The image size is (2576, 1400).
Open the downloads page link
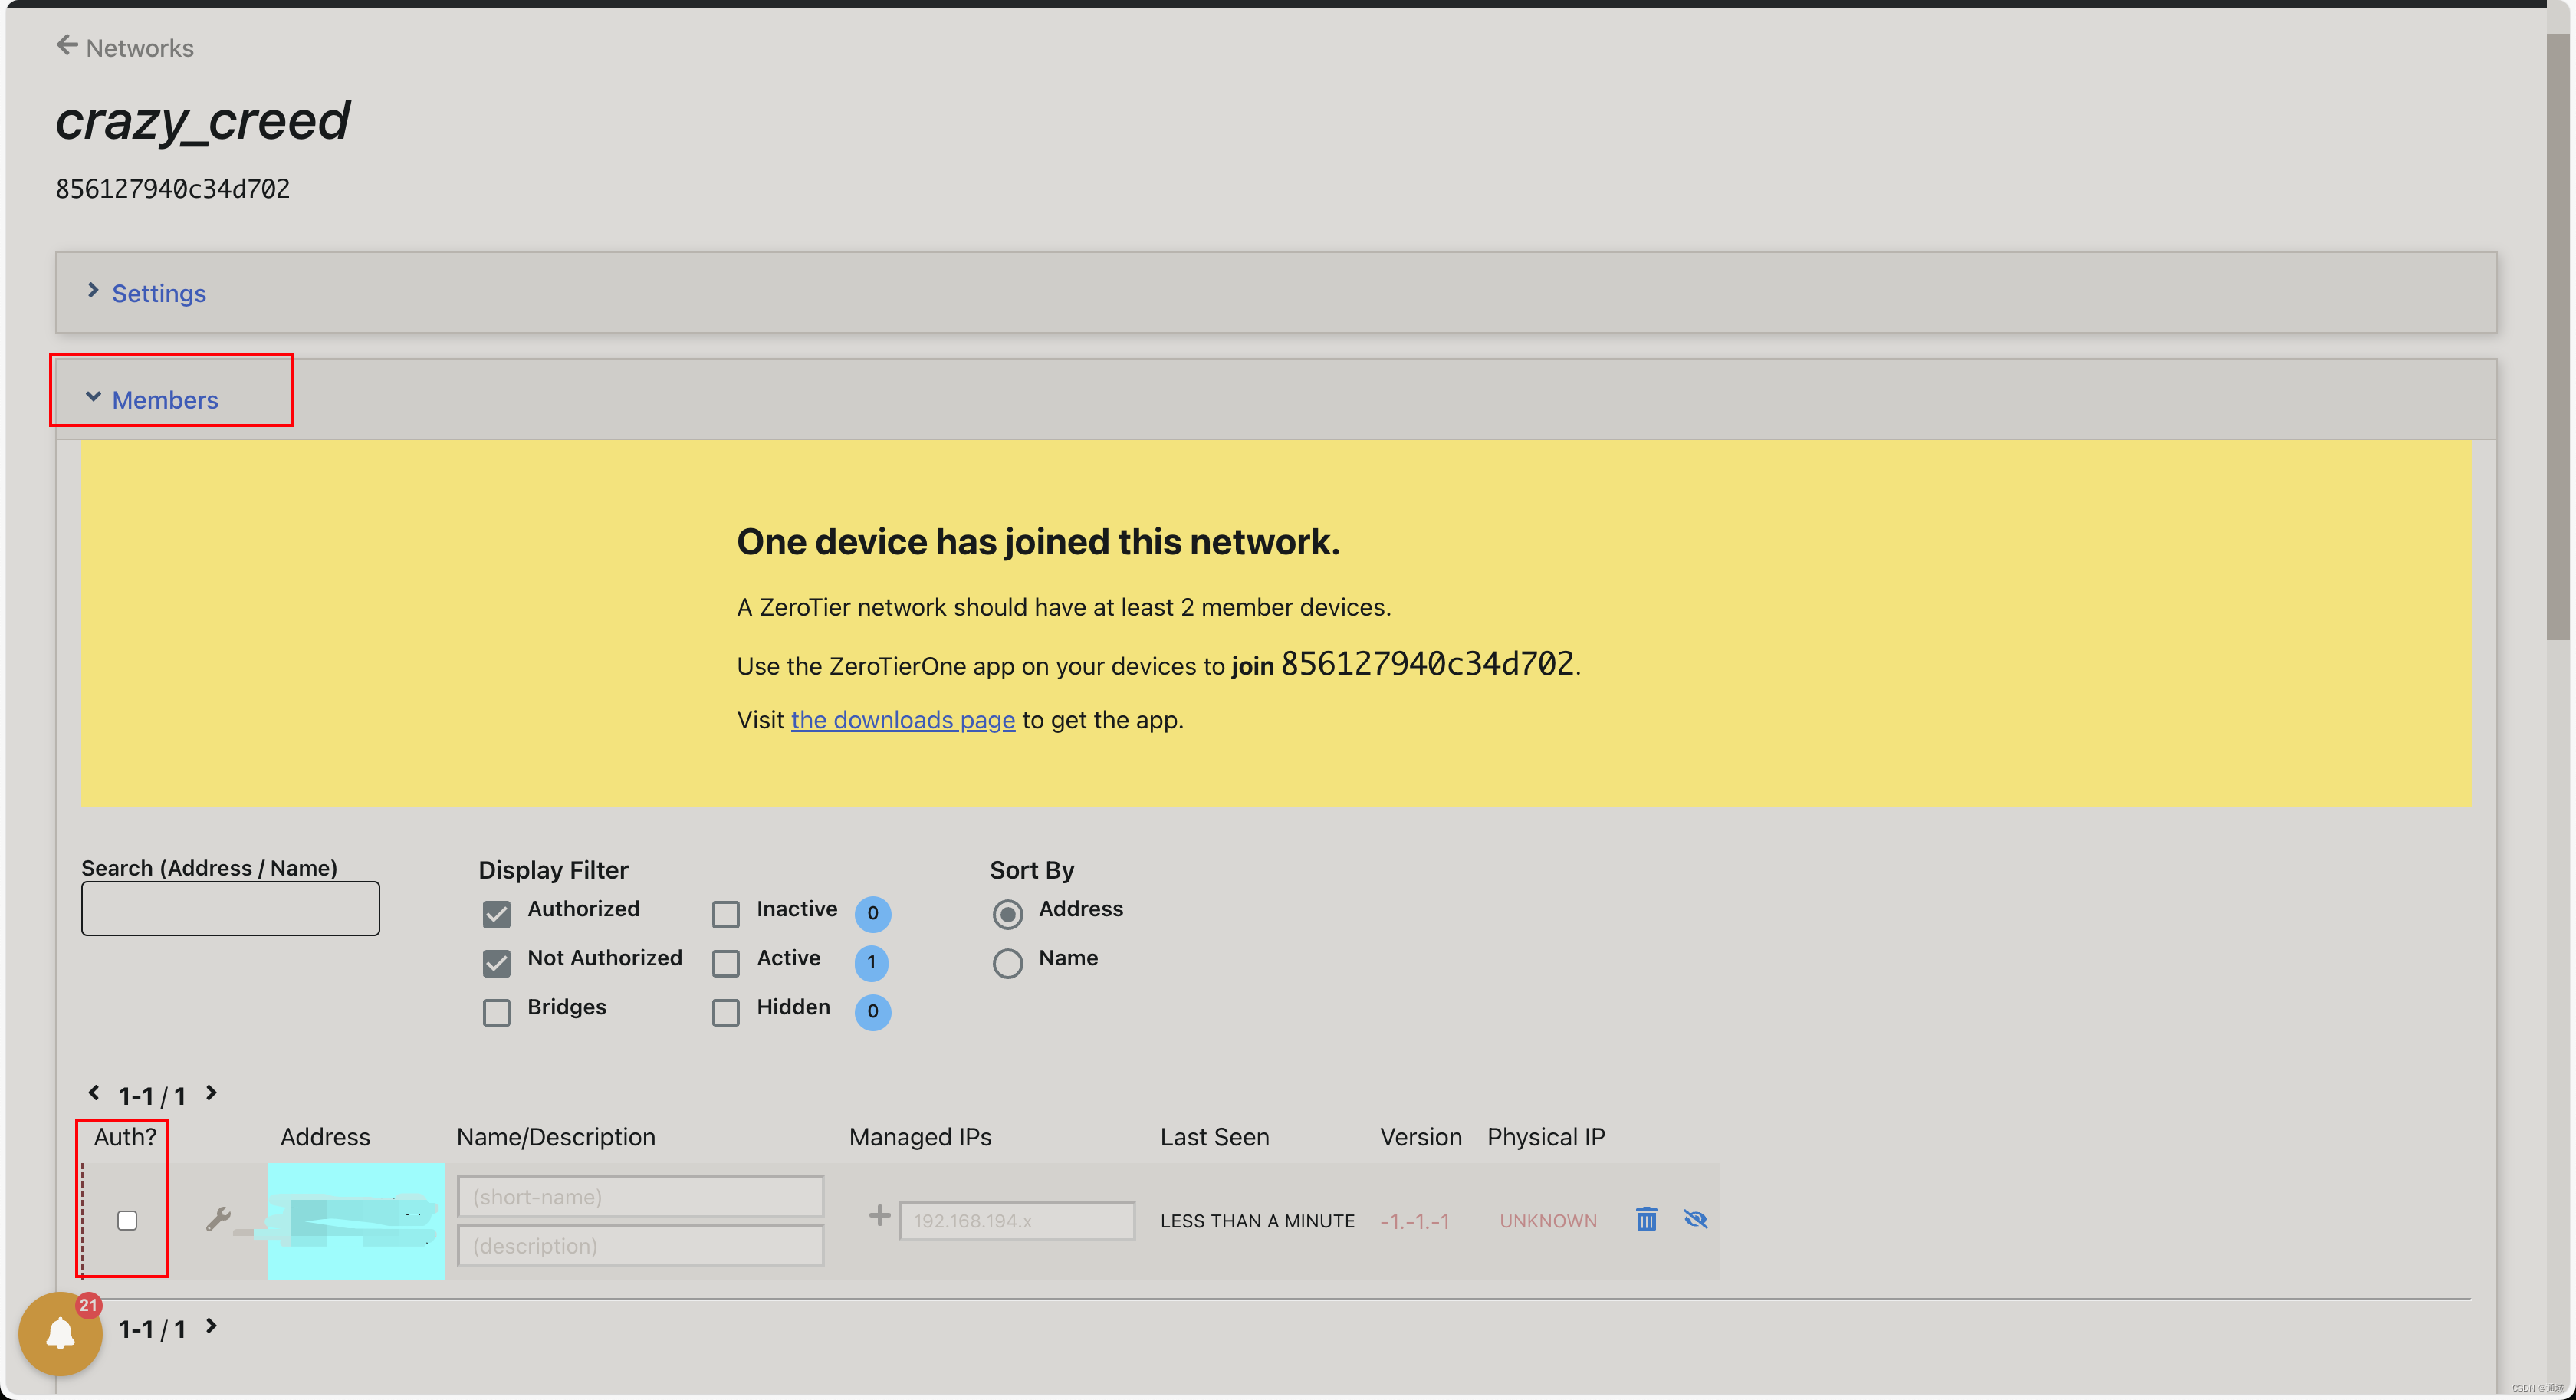tap(902, 720)
